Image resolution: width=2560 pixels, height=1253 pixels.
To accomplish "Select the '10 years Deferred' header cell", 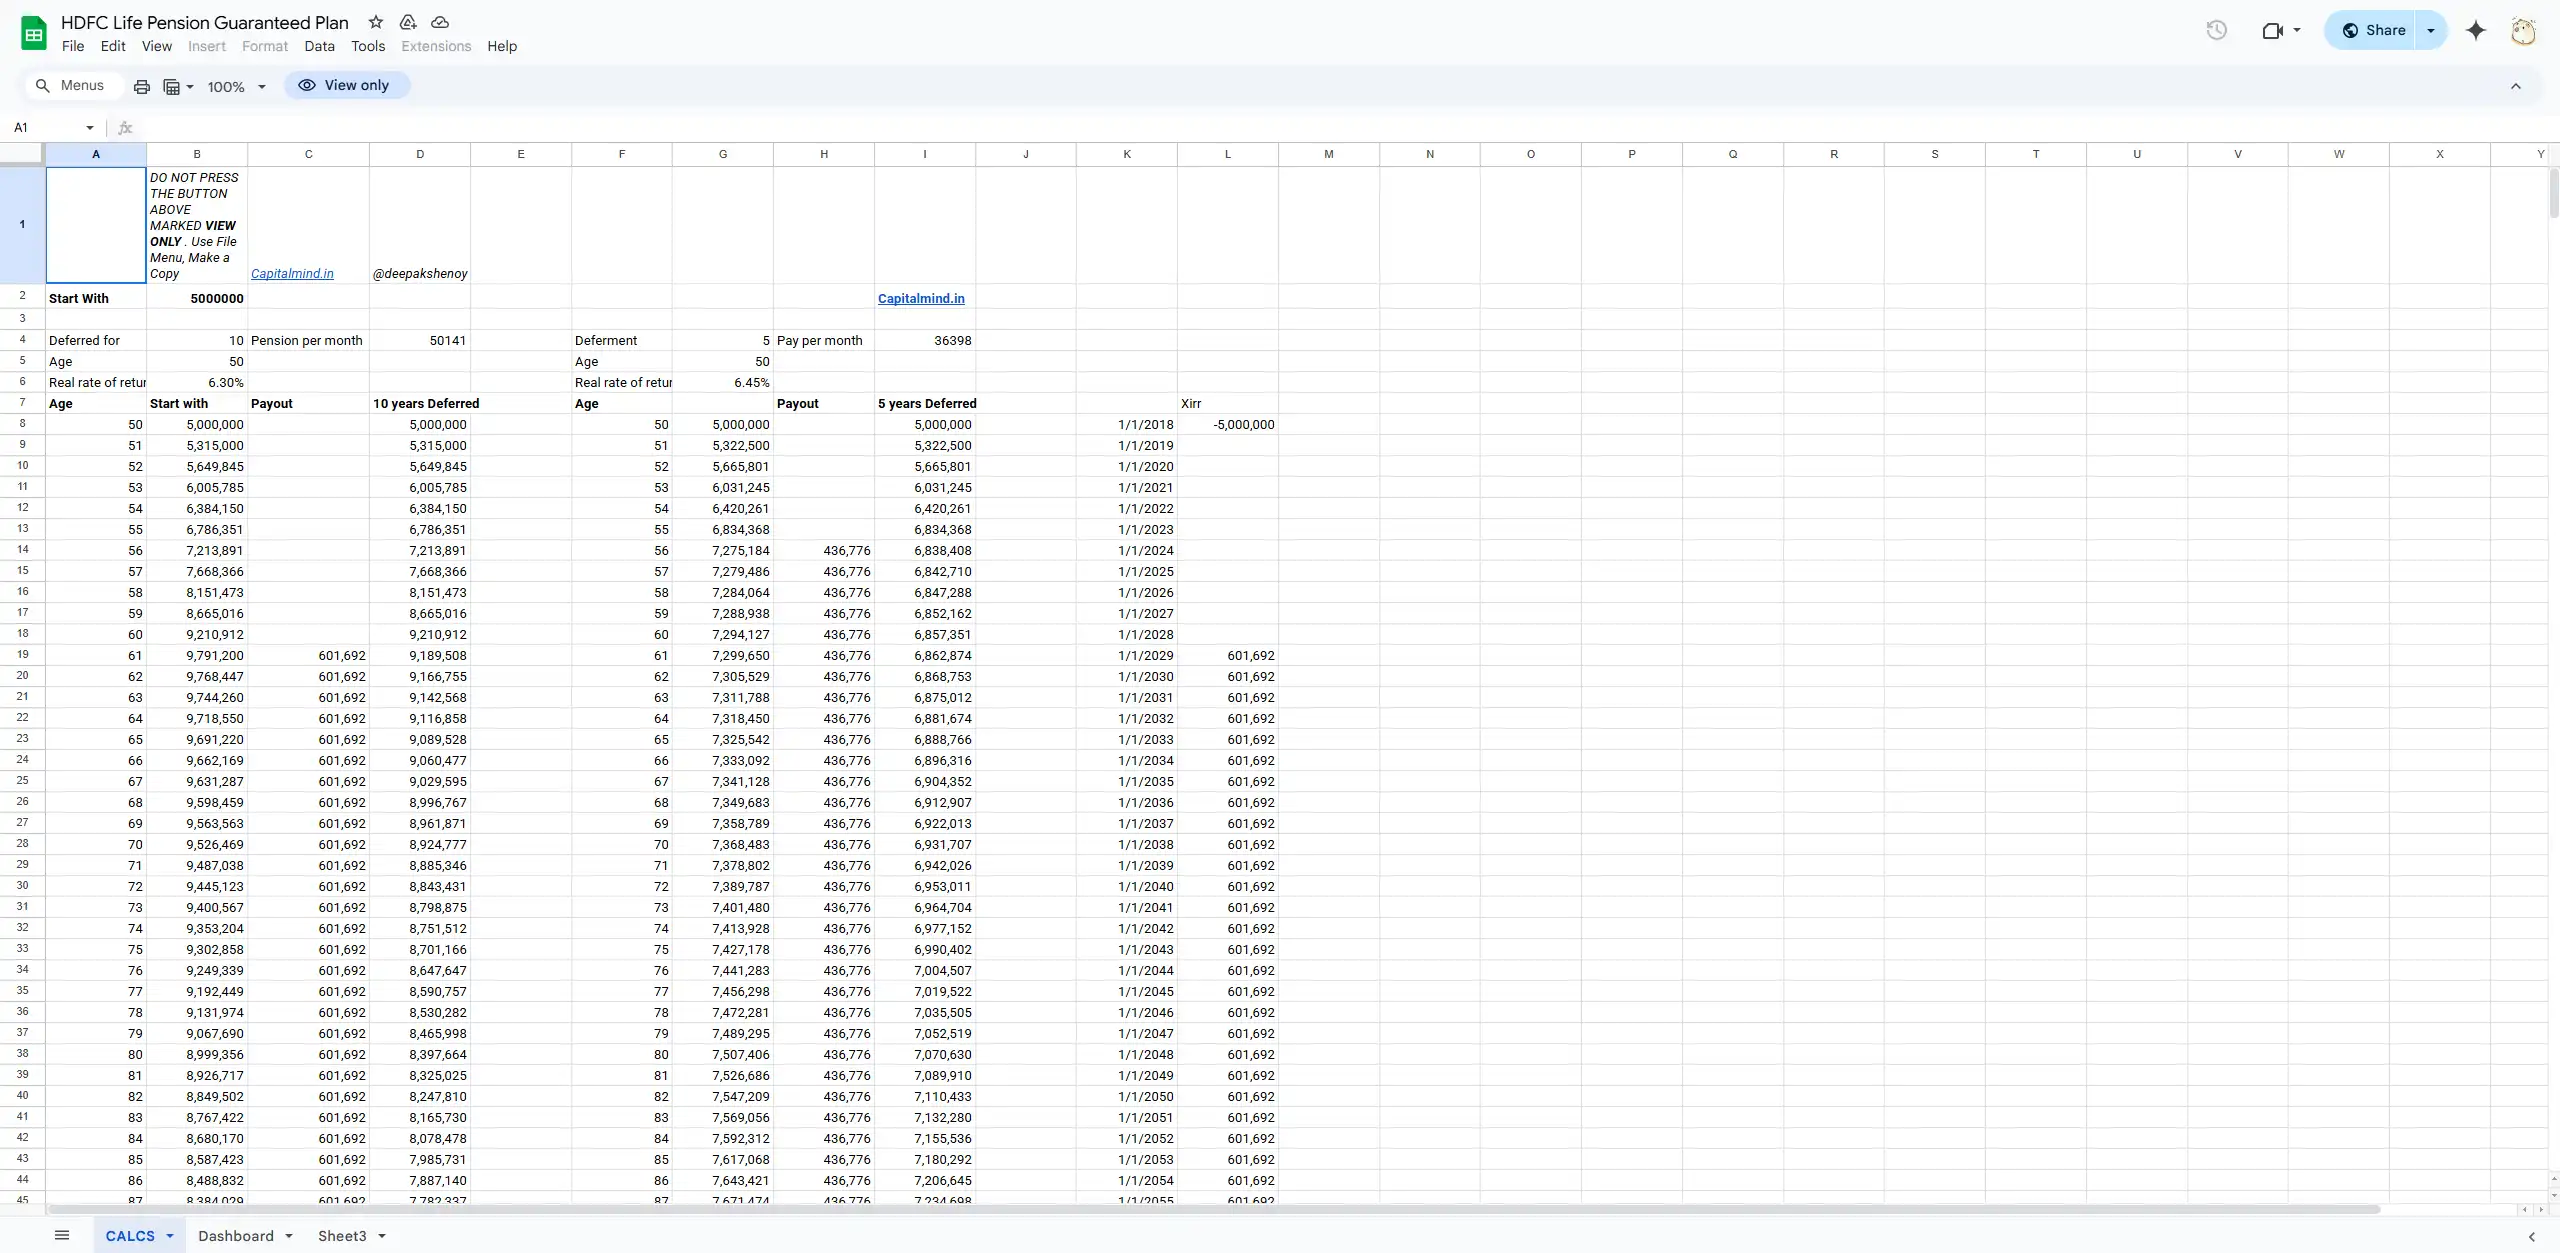I will coord(420,403).
